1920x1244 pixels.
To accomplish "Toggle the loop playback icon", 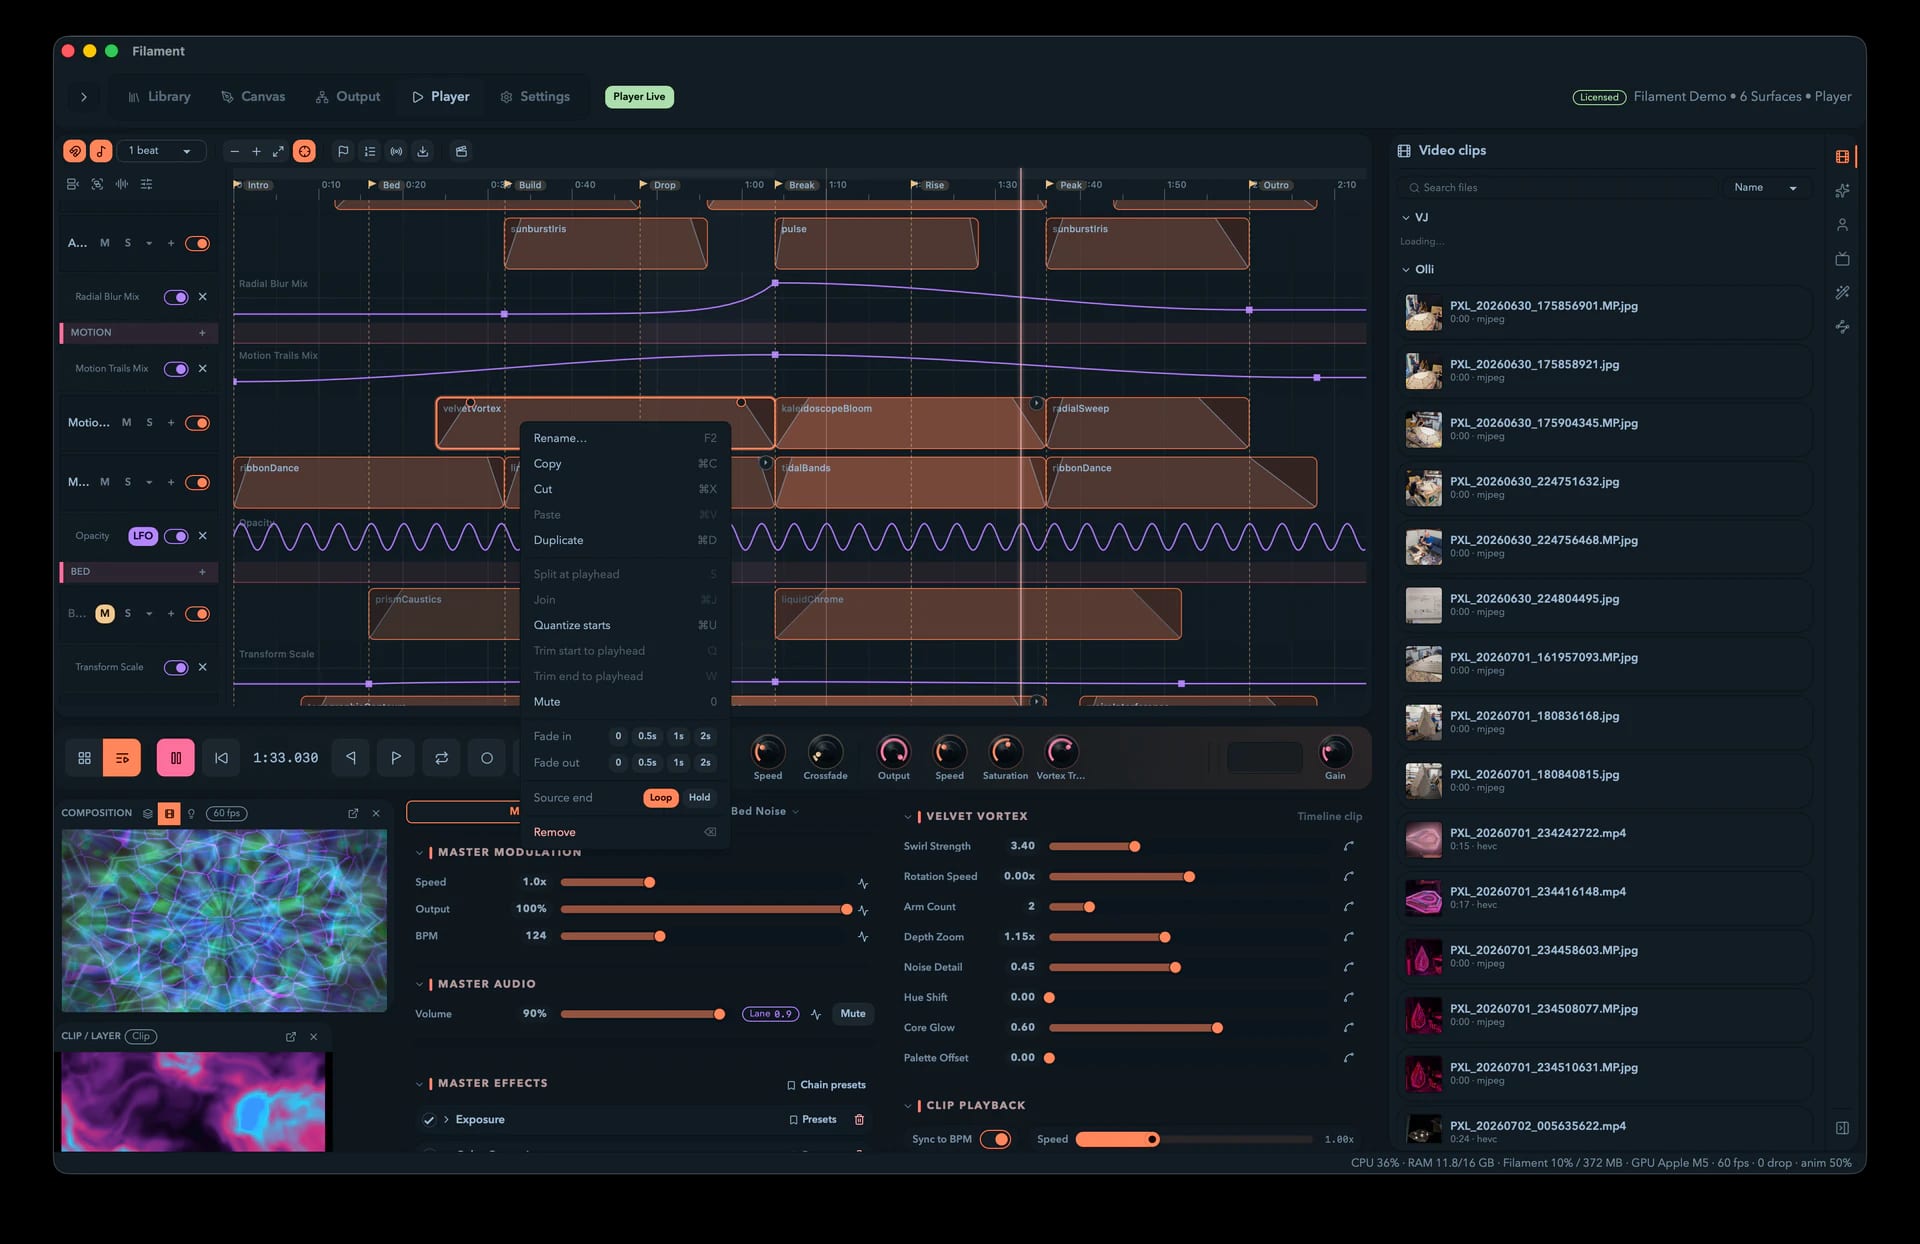I will (x=441, y=758).
